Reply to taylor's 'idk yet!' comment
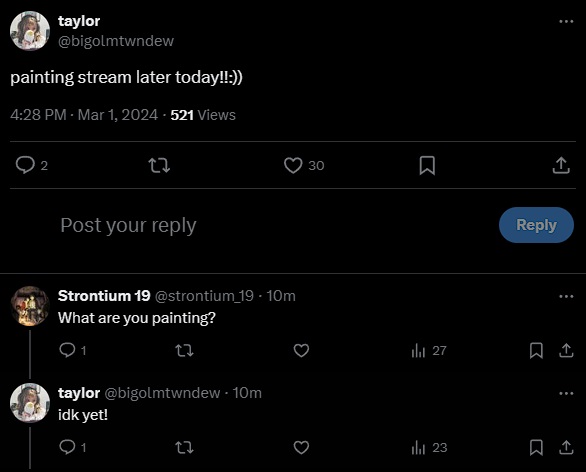The image size is (586, 472). click(x=67, y=447)
